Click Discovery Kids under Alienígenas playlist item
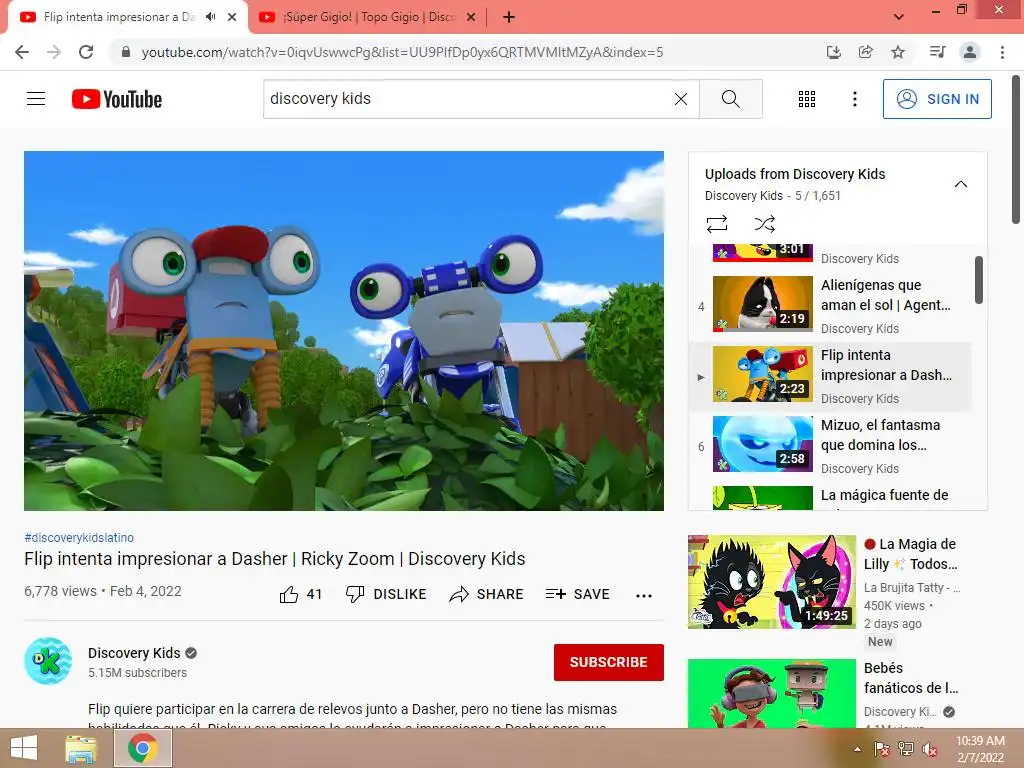The height and width of the screenshot is (768, 1024). tap(859, 328)
